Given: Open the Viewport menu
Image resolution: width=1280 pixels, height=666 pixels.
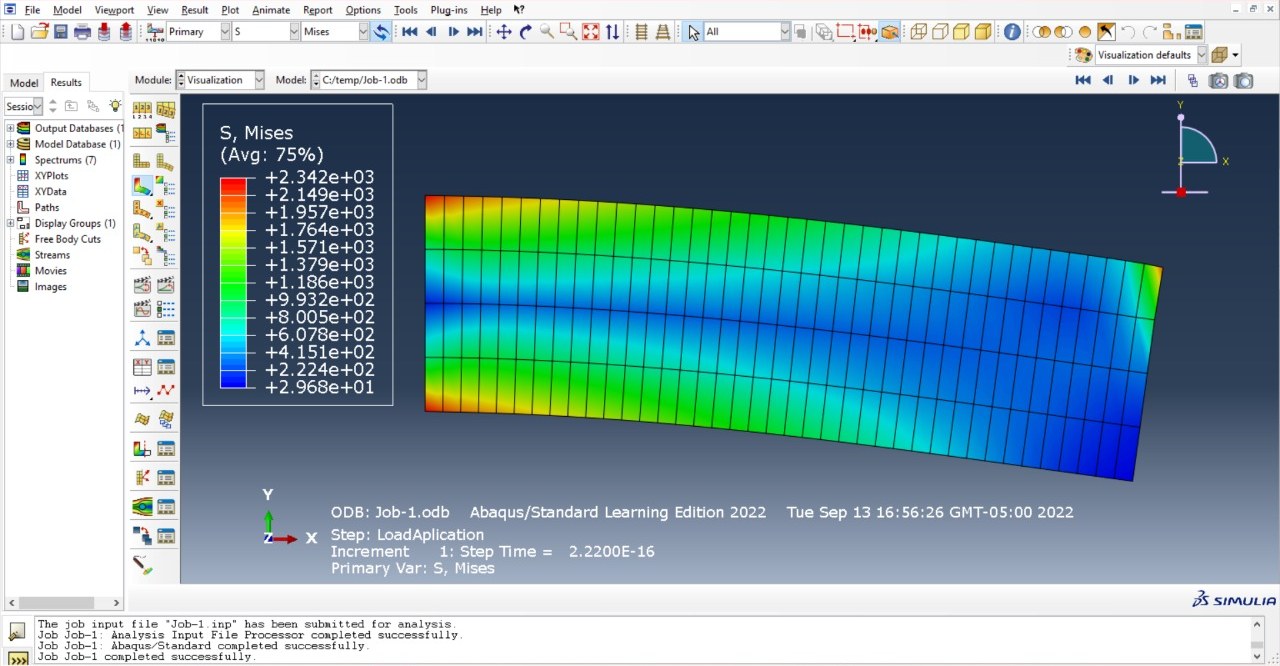Looking at the screenshot, I should 114,10.
